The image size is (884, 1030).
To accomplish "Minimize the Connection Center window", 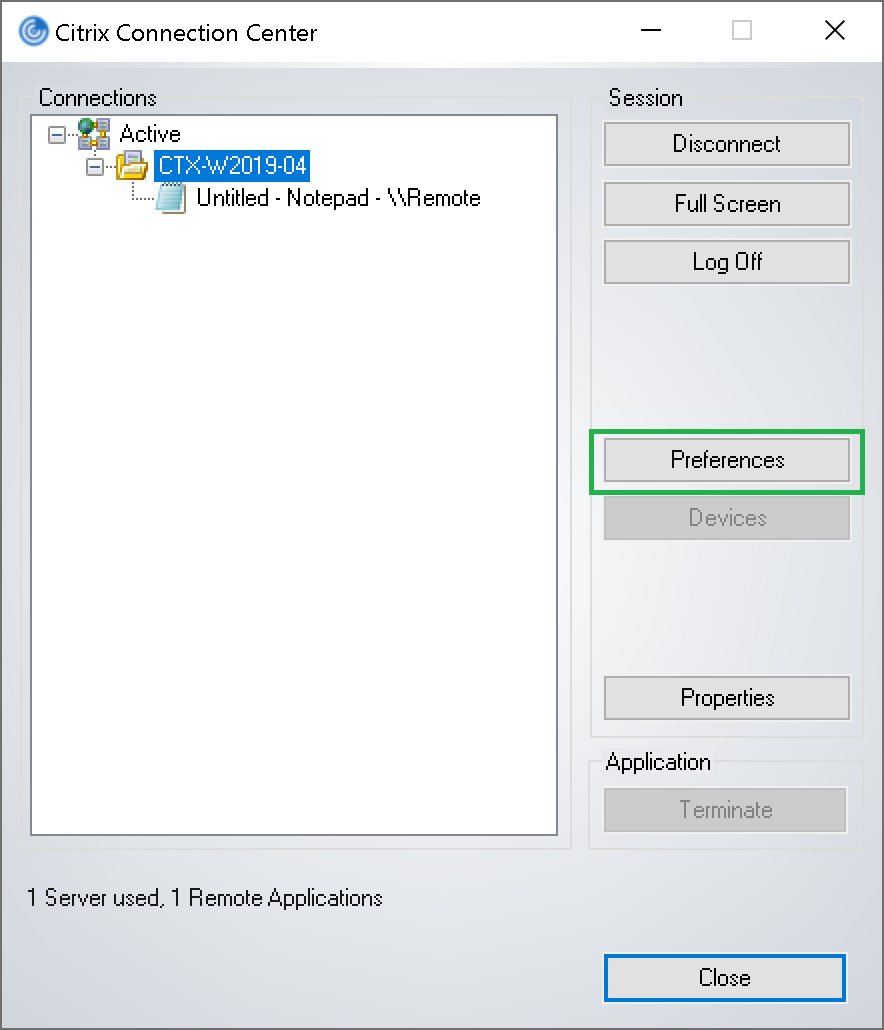I will tap(650, 31).
